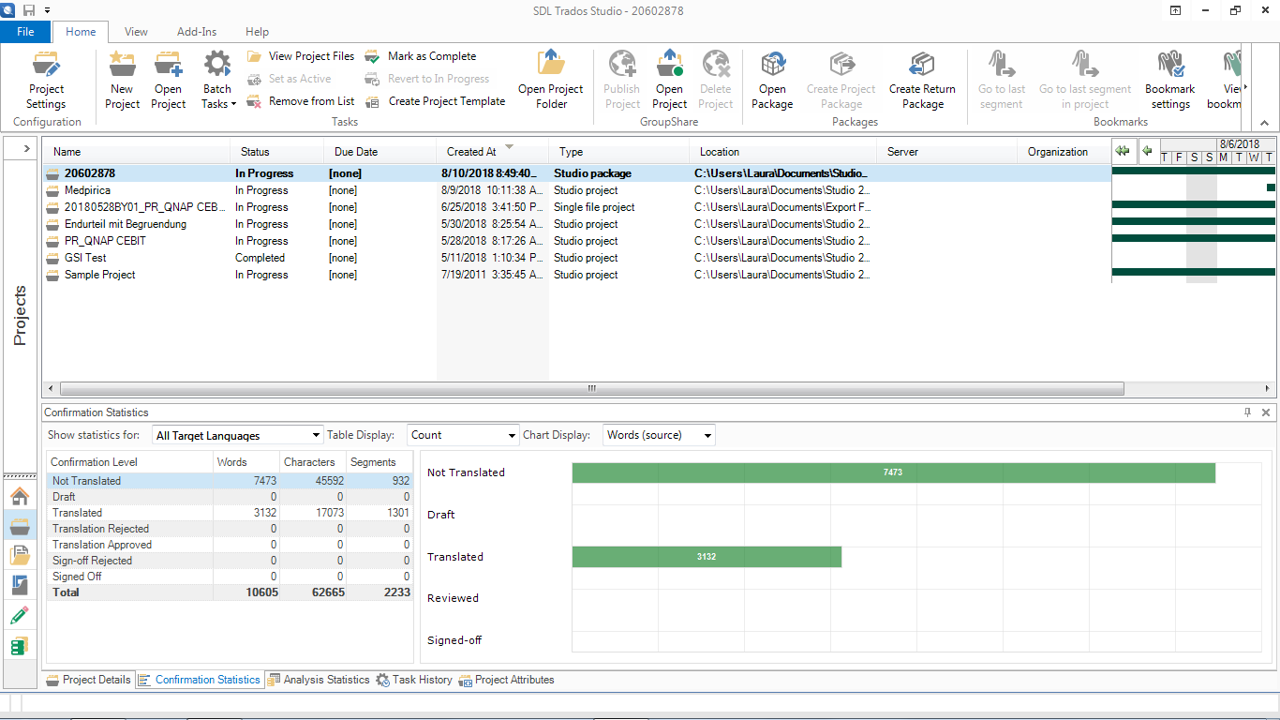Viewport: 1280px width, 720px height.
Task: Open the Editor view pencil icon
Action: coord(19,616)
